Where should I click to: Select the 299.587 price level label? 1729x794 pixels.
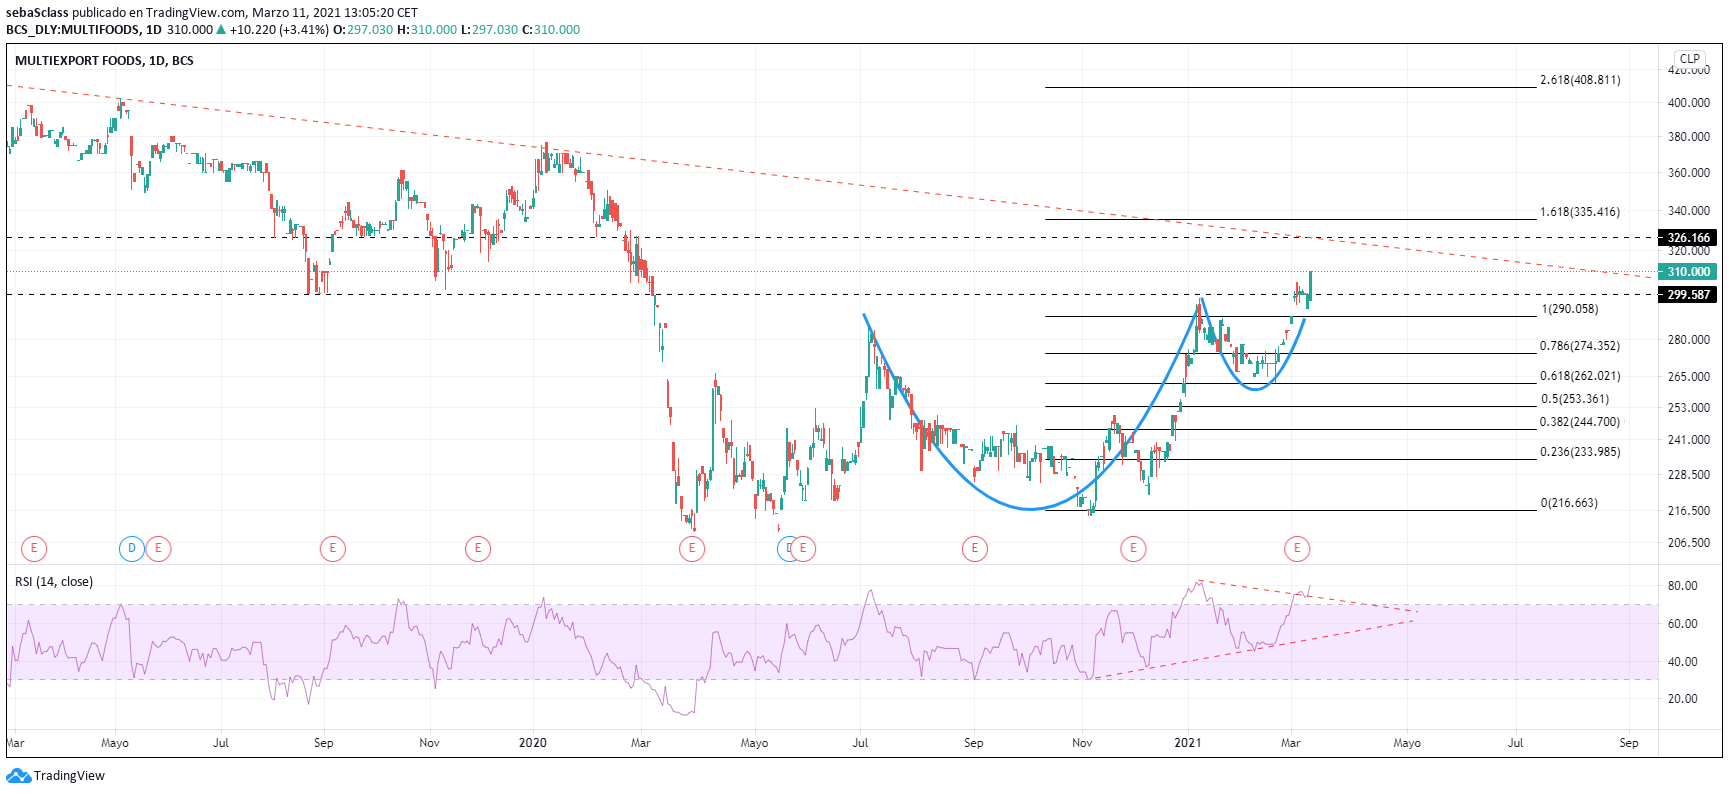coord(1689,295)
